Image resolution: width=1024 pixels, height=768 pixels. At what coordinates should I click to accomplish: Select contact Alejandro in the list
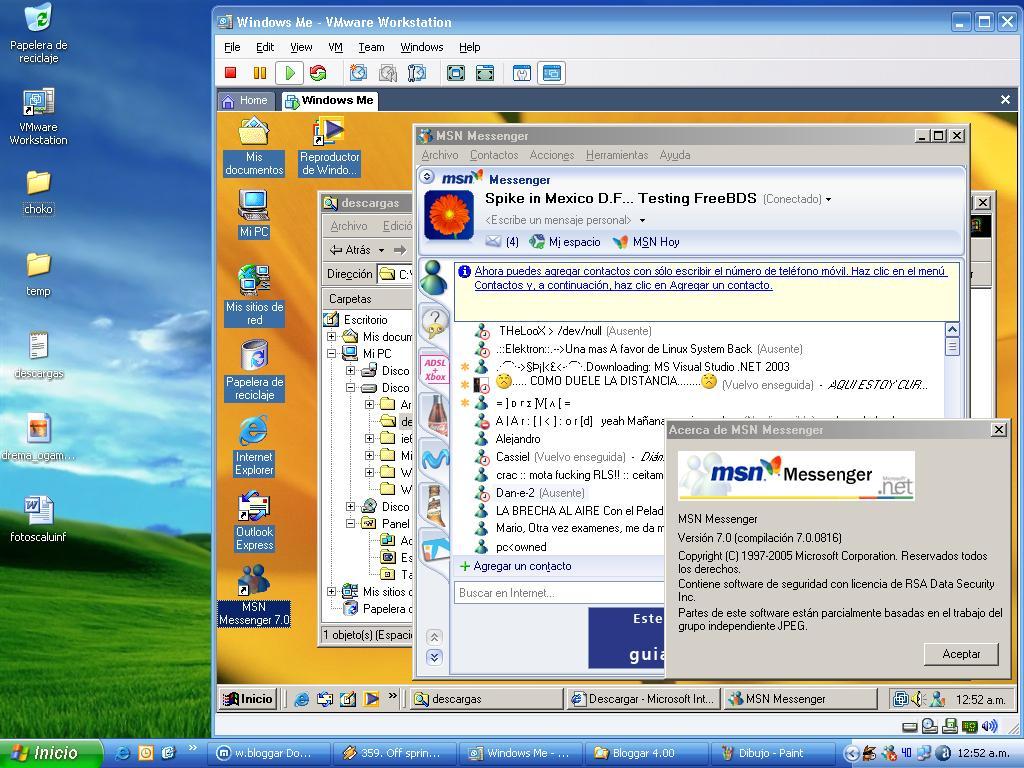tap(518, 439)
